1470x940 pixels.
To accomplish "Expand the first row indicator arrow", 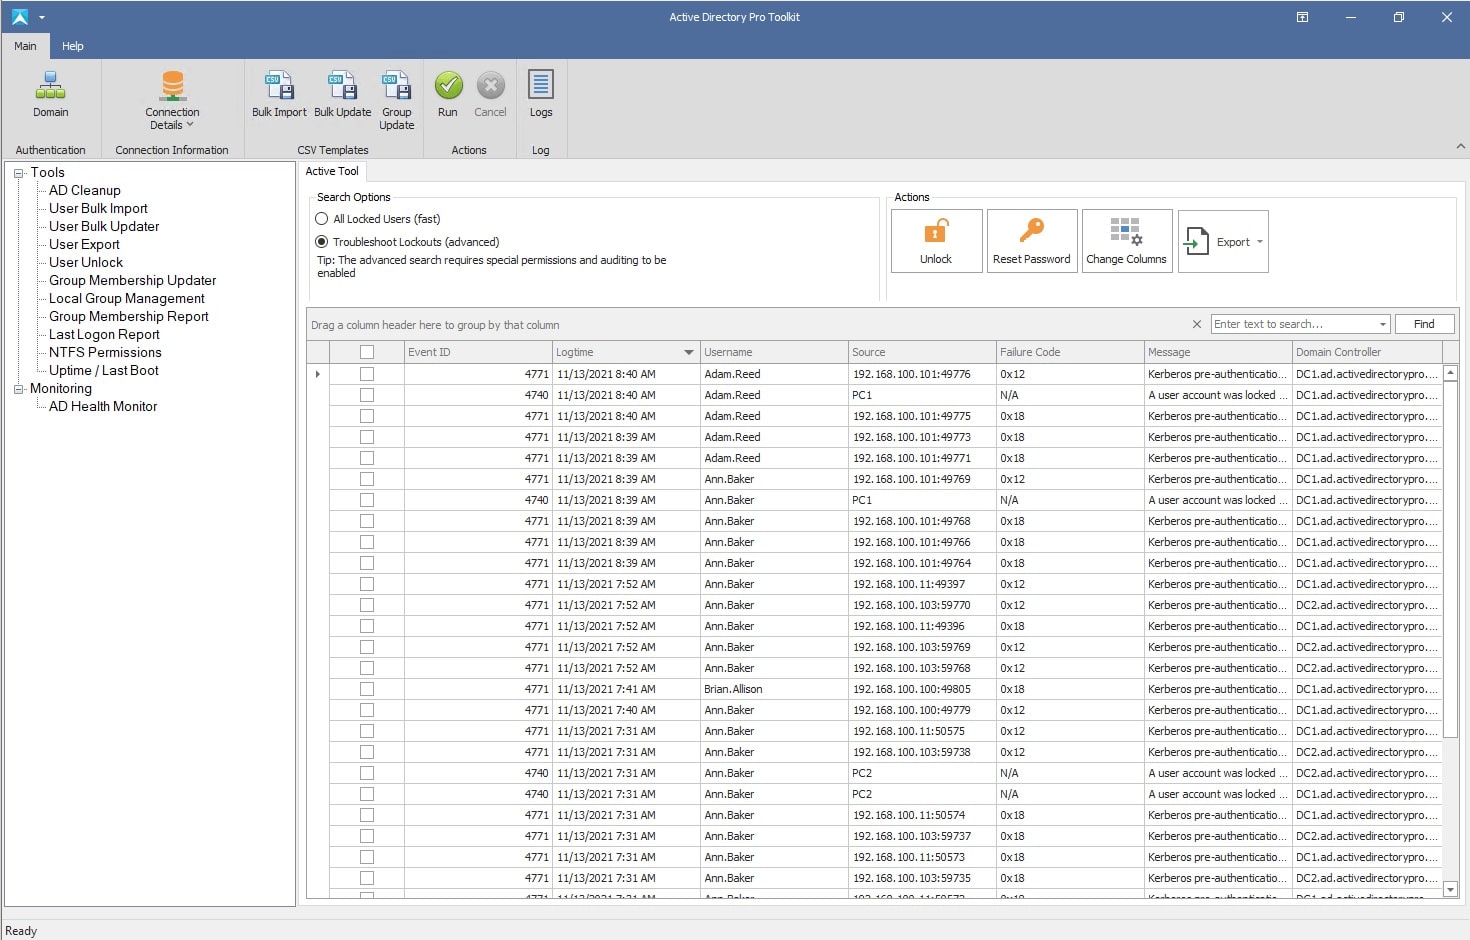I will 318,374.
